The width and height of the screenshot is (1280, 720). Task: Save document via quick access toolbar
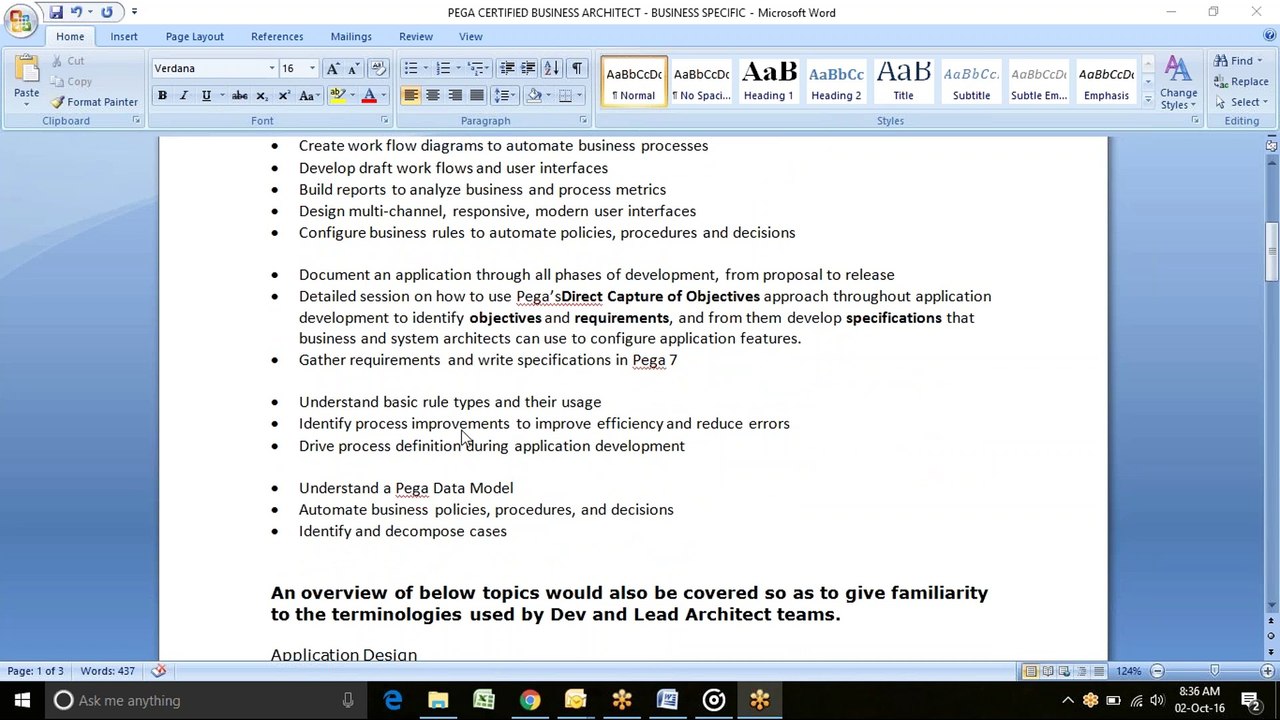point(56,12)
